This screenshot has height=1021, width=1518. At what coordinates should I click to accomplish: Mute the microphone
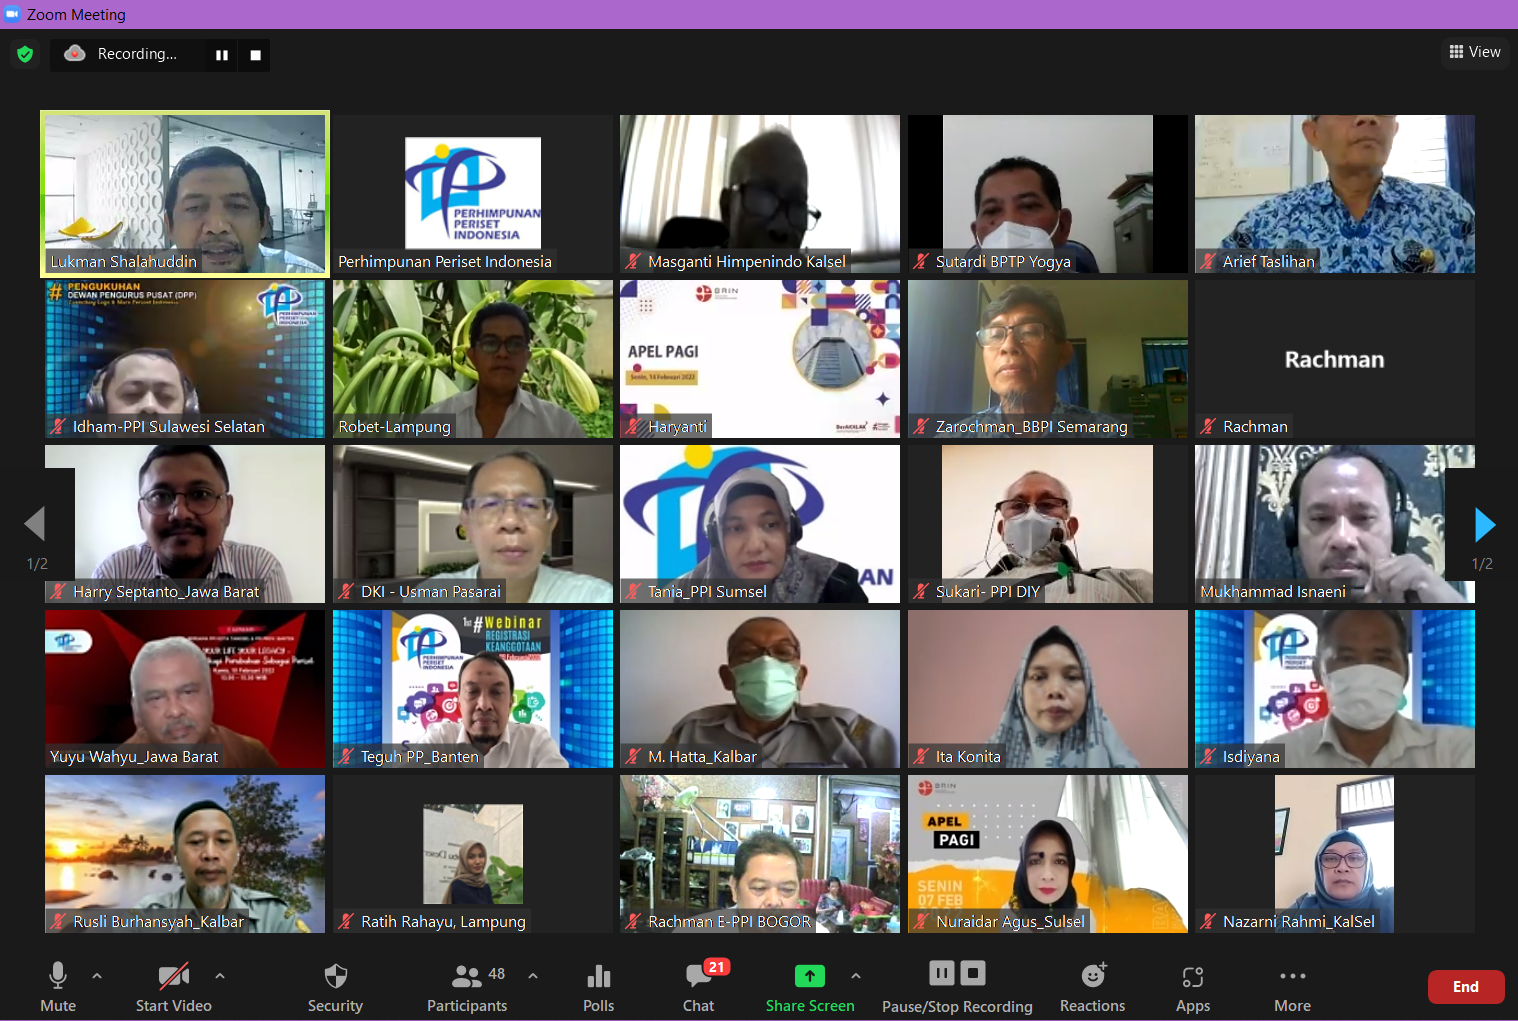(x=58, y=987)
